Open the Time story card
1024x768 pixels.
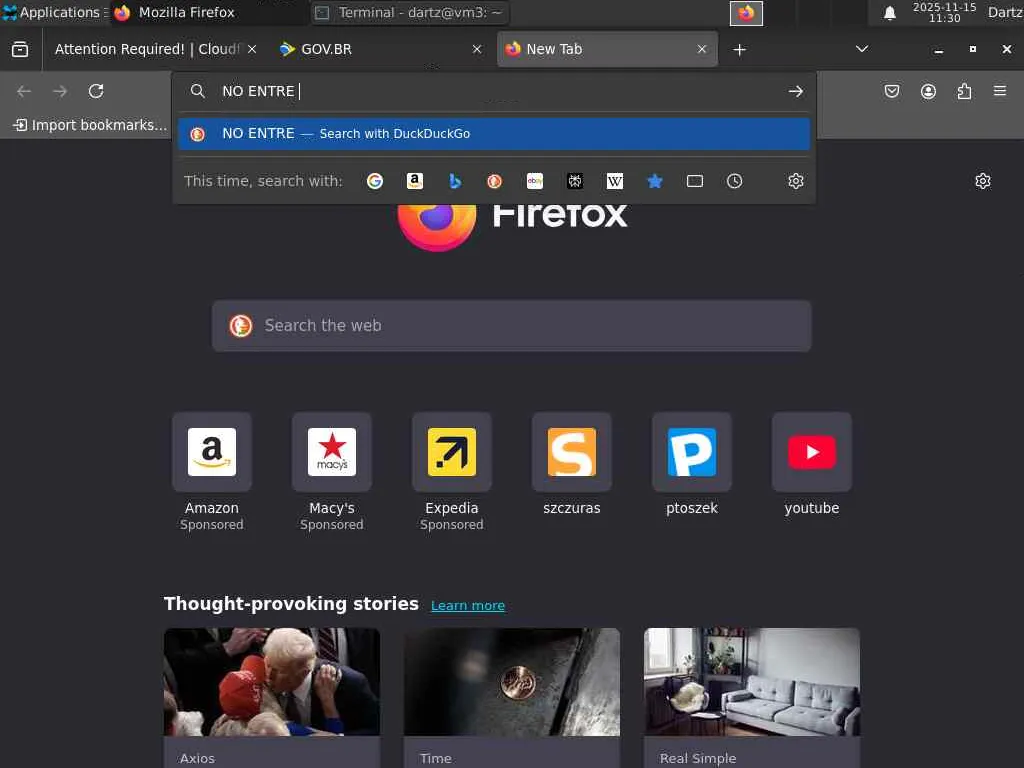coord(512,697)
